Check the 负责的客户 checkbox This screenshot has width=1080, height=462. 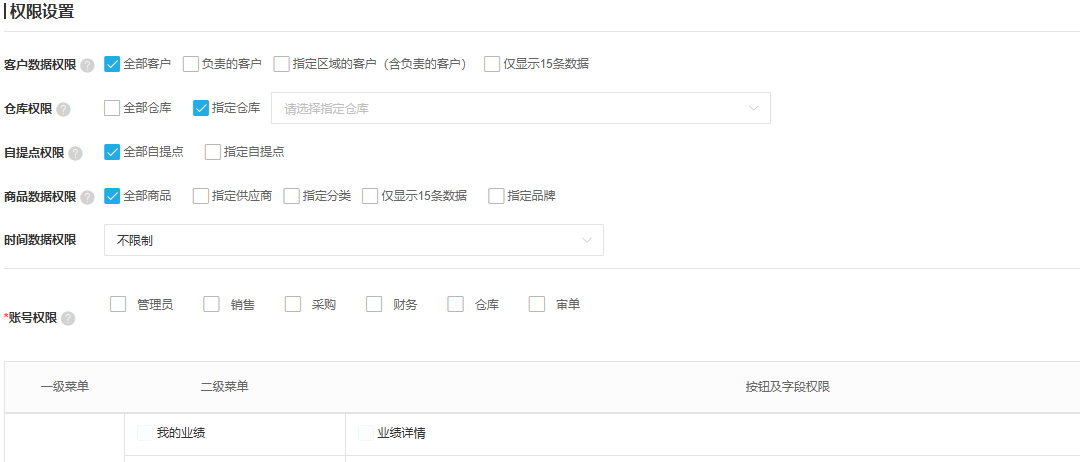click(x=191, y=64)
